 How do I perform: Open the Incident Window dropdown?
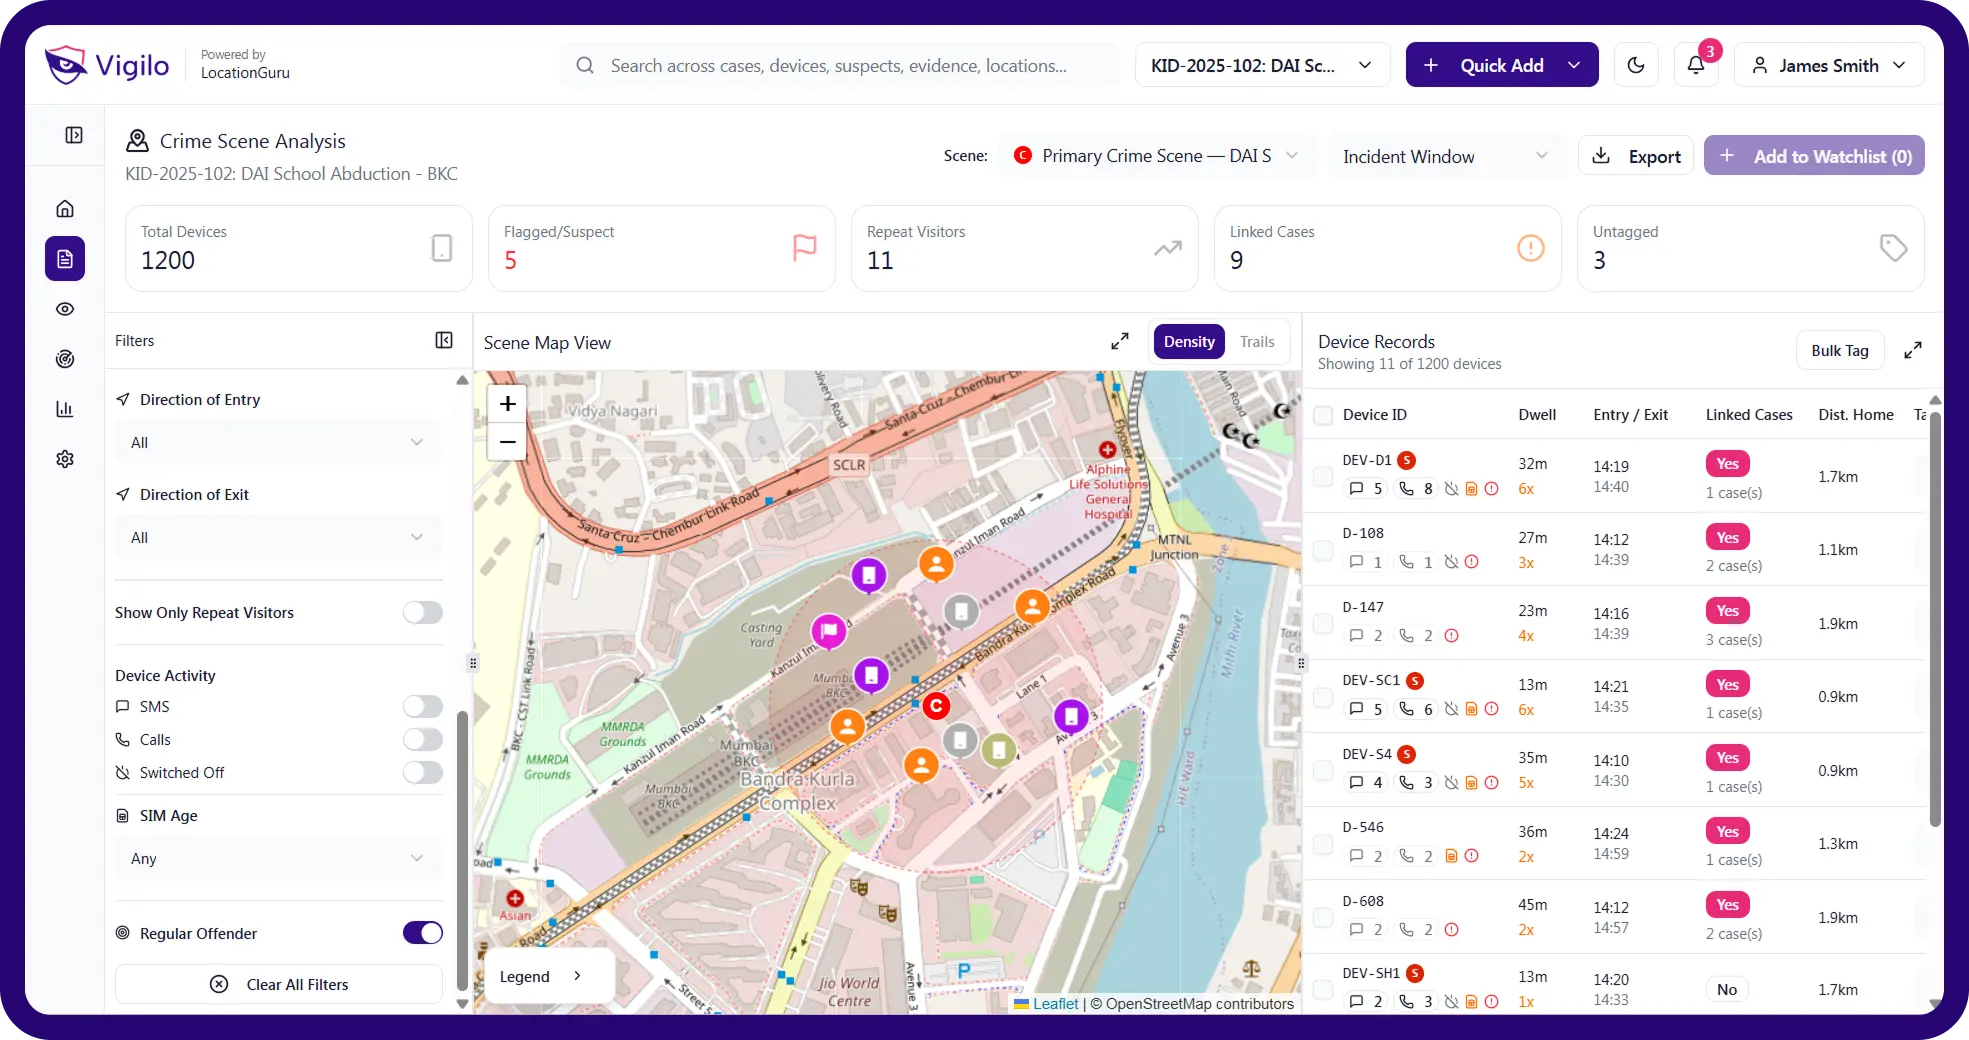1445,156
